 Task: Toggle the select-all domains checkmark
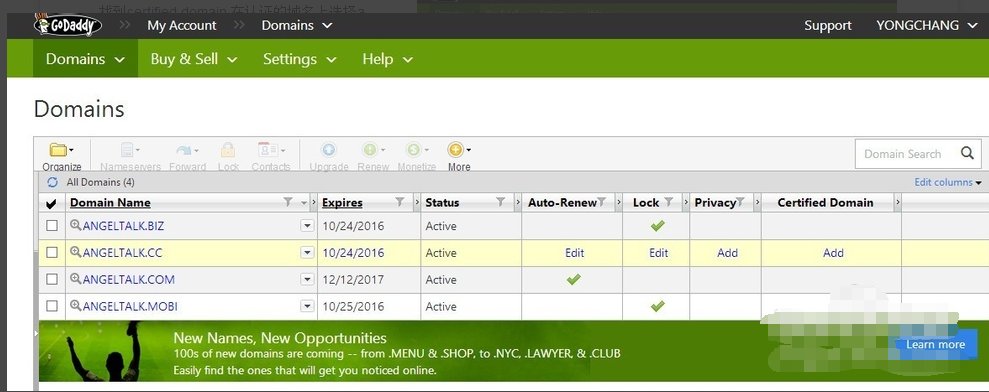[52, 203]
